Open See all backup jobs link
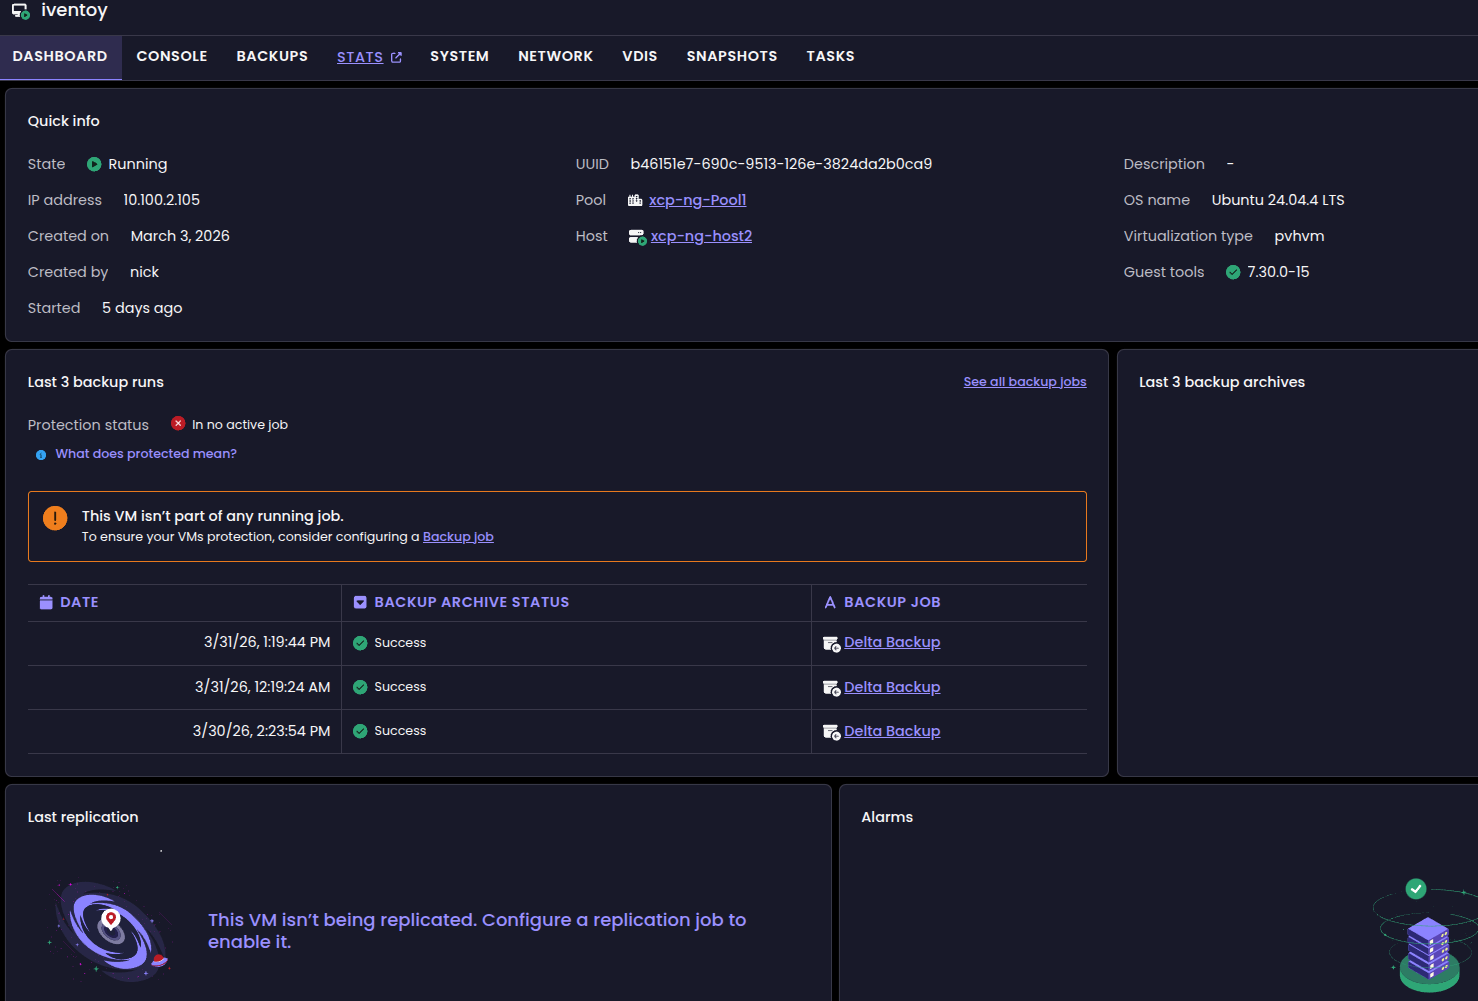 pyautogui.click(x=1024, y=382)
